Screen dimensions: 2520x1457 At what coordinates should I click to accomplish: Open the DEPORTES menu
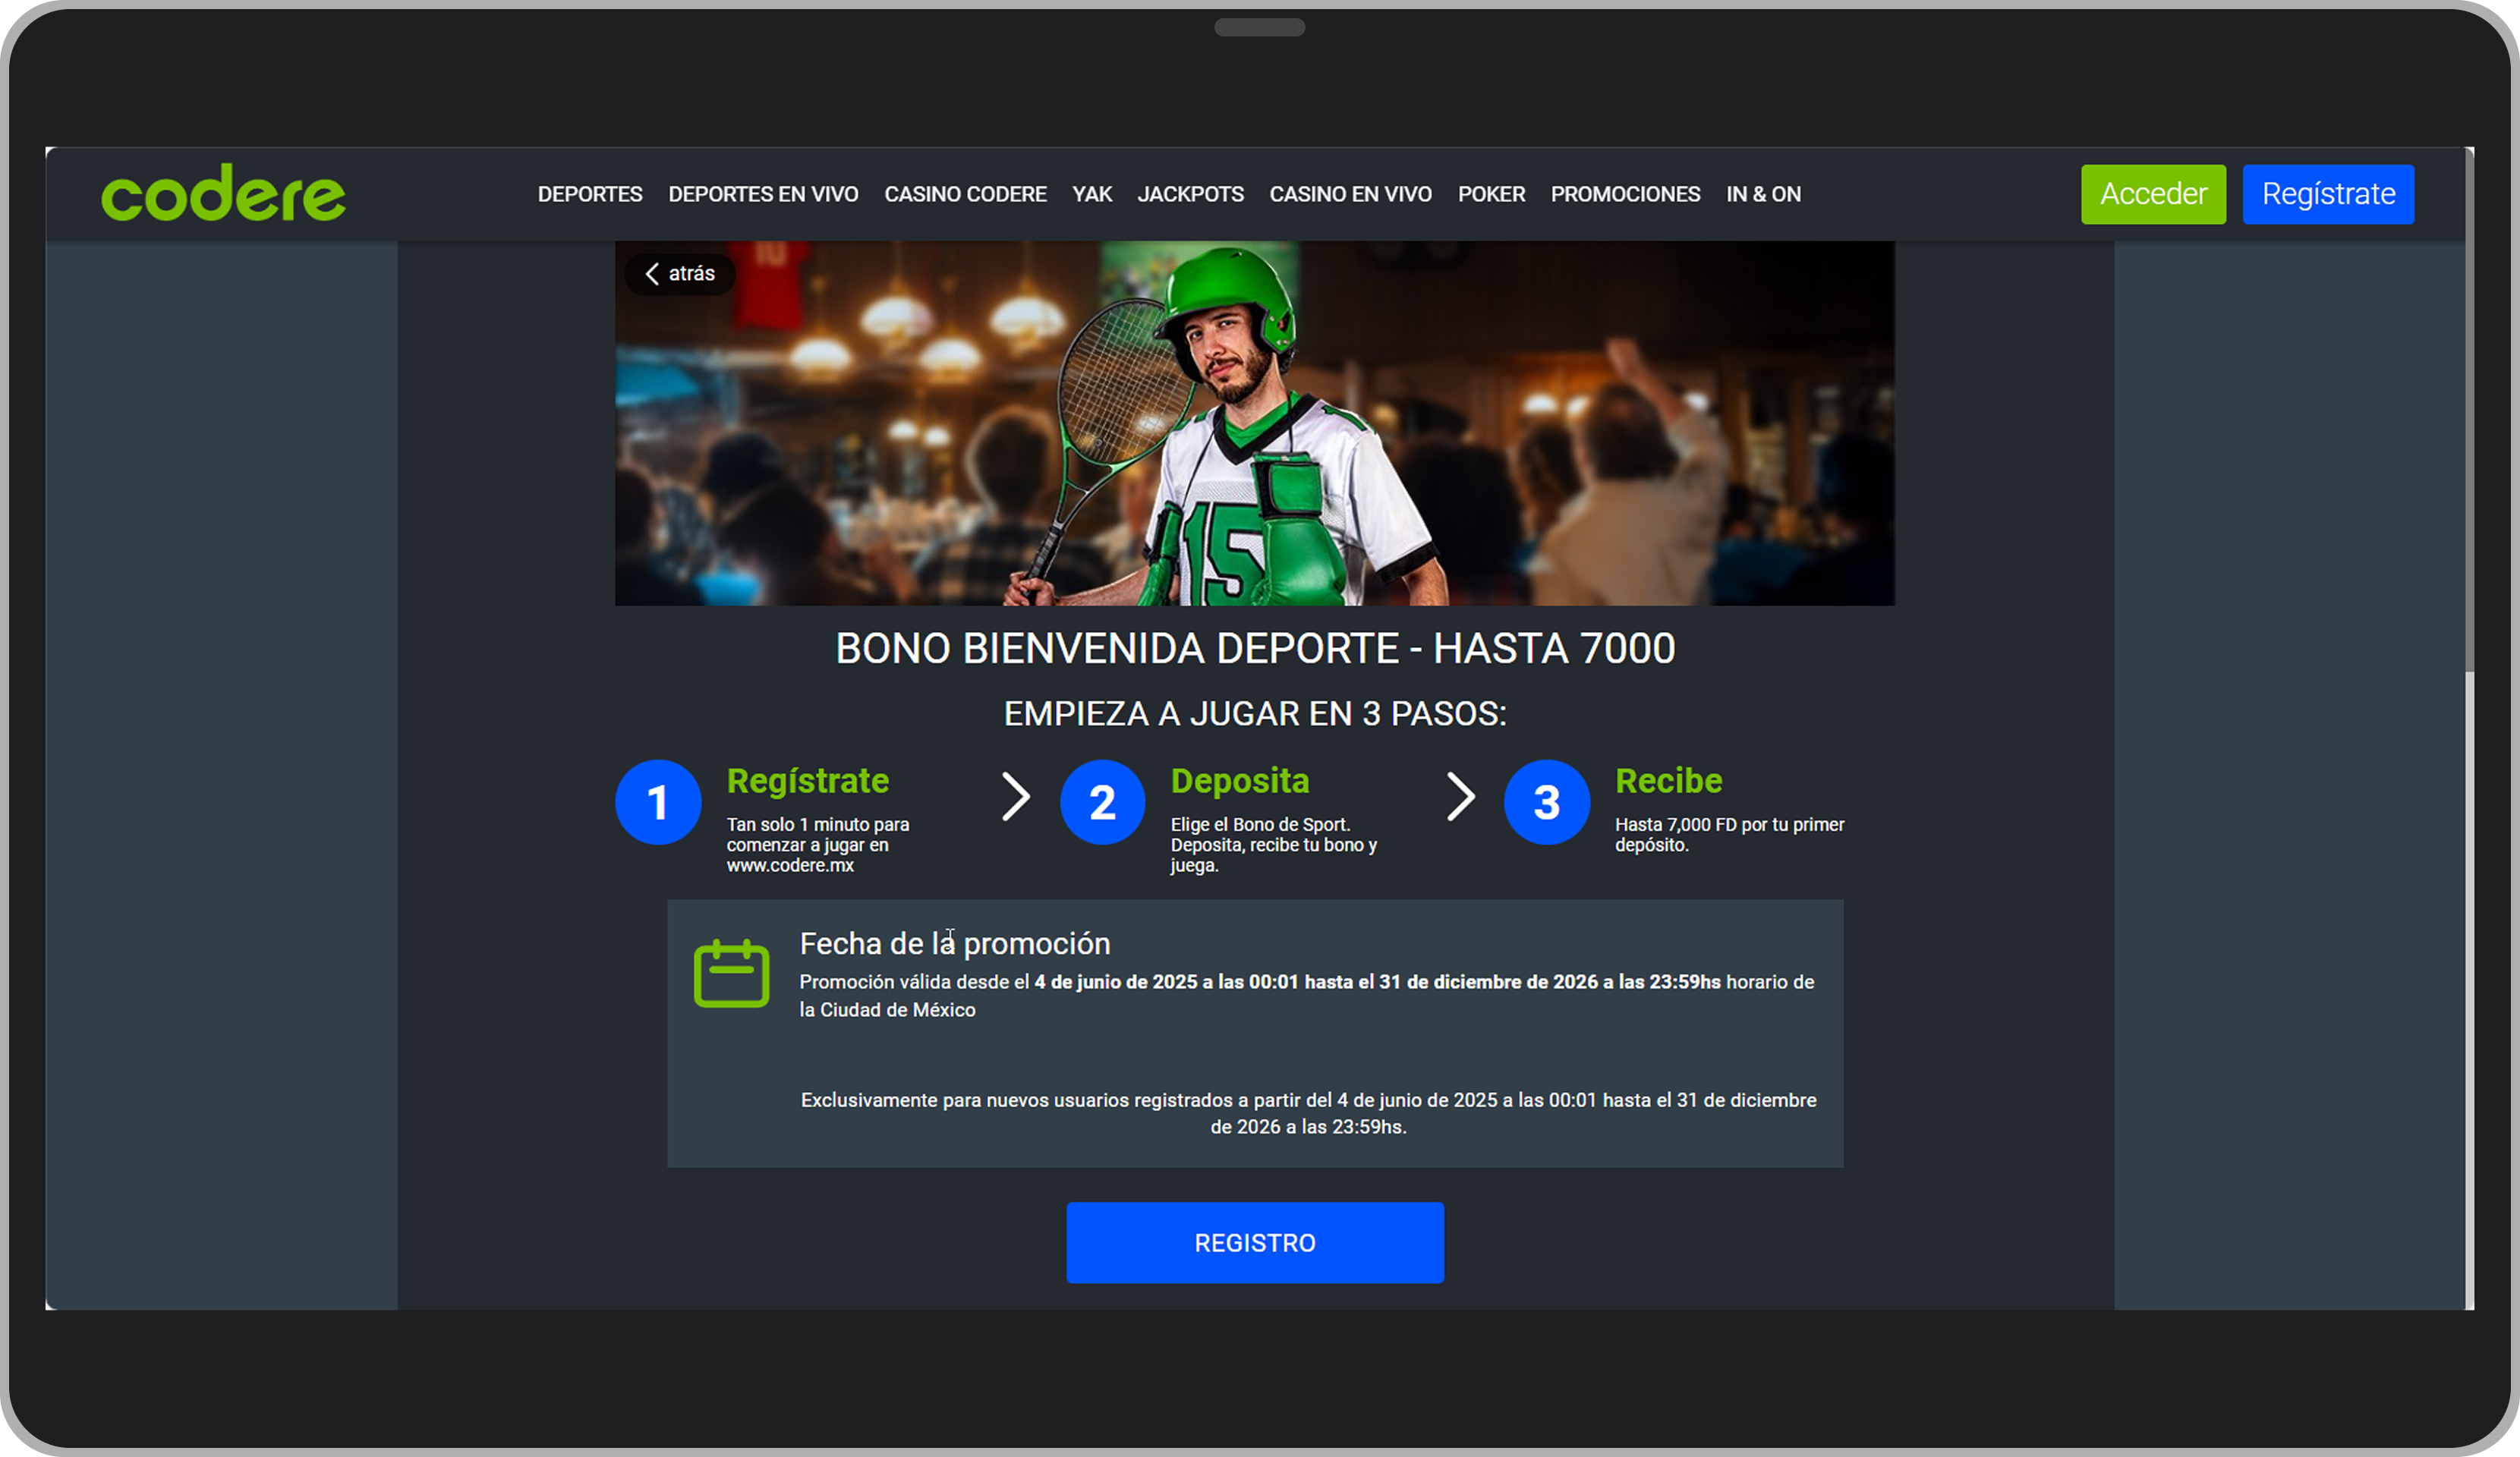[589, 194]
